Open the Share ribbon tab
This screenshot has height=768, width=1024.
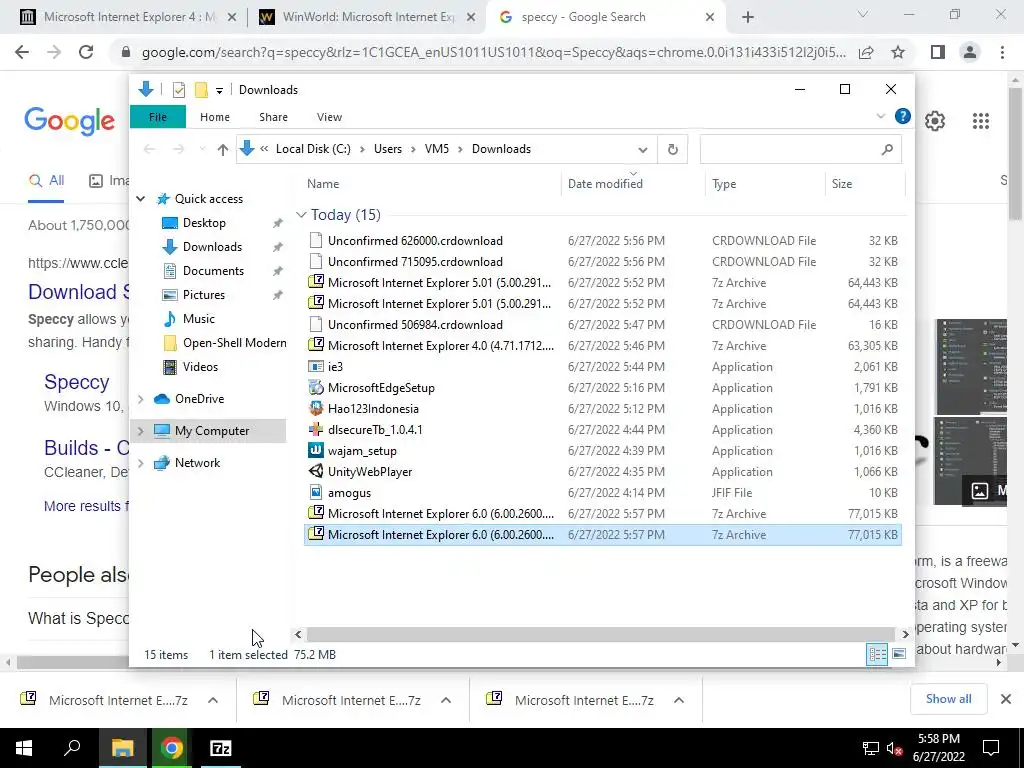273,117
